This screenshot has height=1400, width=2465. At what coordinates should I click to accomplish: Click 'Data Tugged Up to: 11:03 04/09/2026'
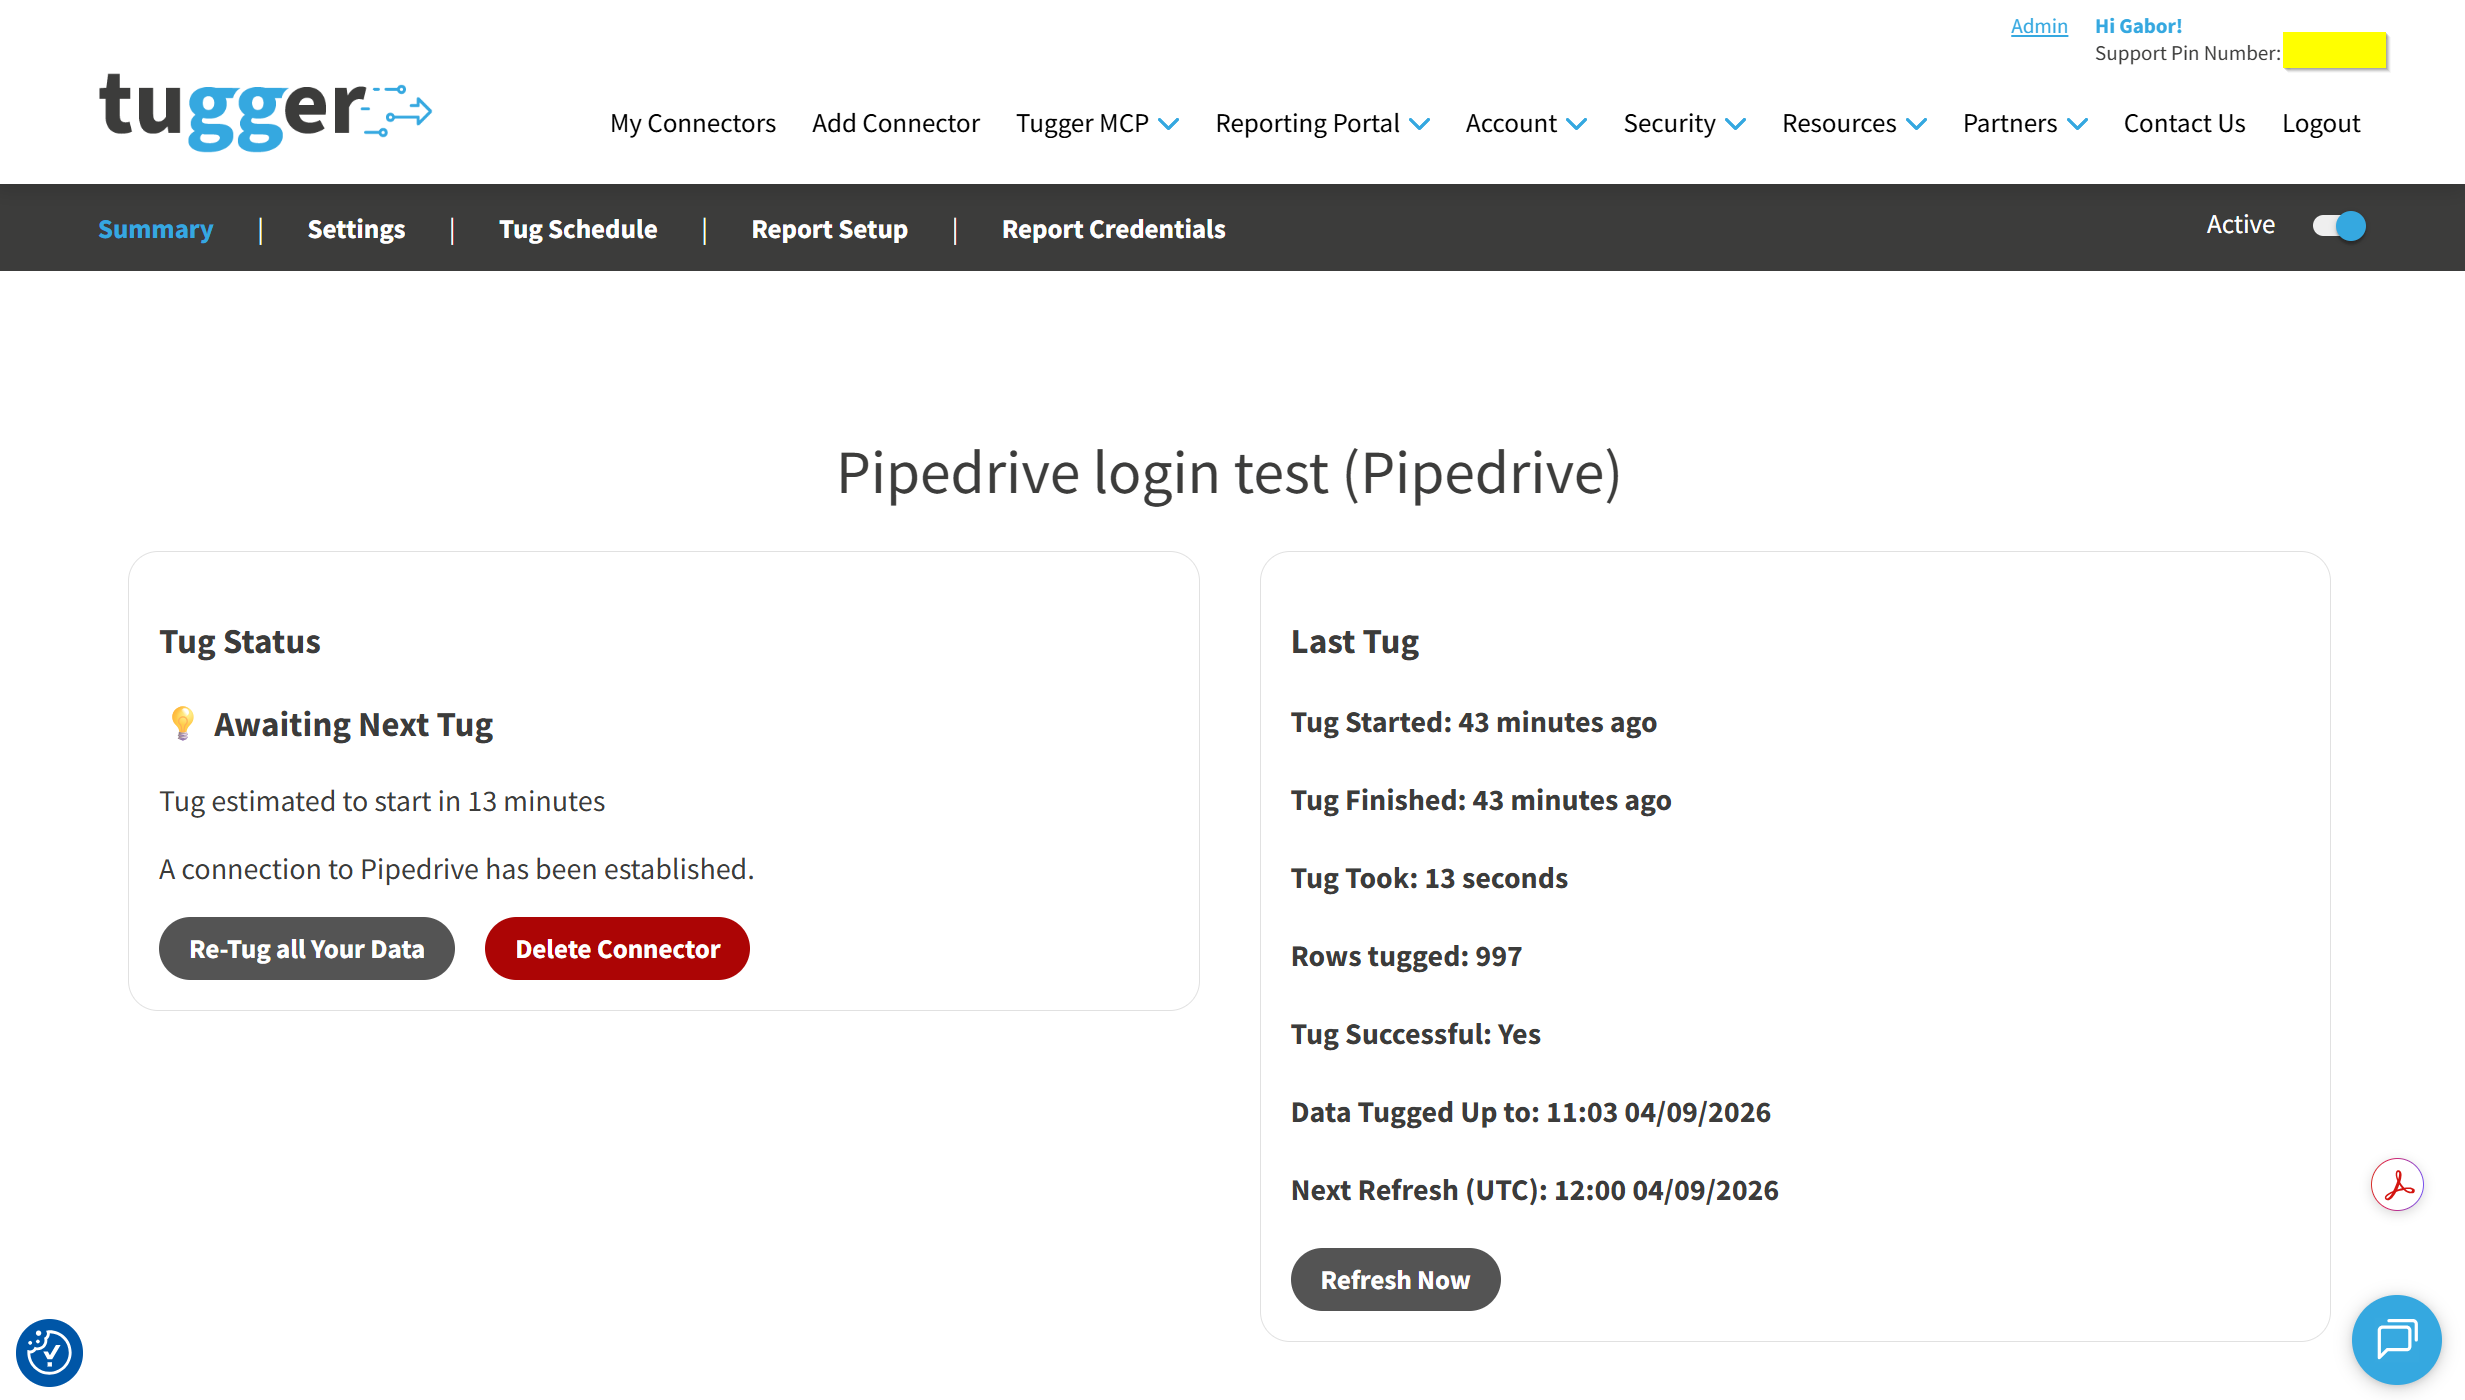tap(1530, 1112)
